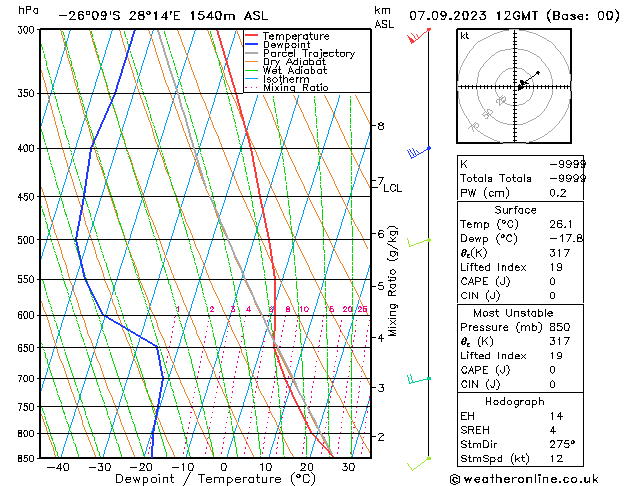Click the 650 hPa pressure axis label
The width and height of the screenshot is (629, 486).
(28, 348)
